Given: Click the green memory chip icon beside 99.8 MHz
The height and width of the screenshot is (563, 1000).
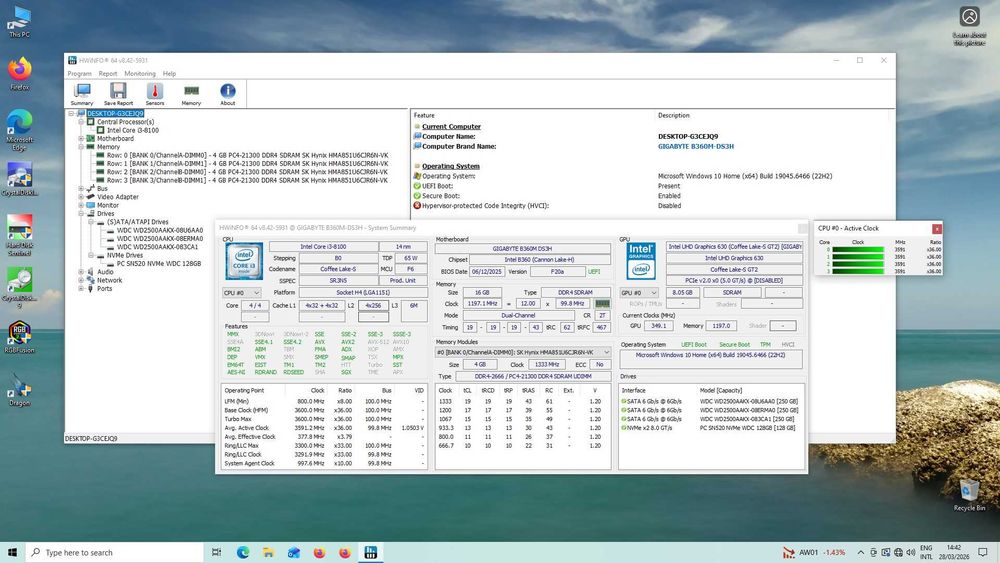Looking at the screenshot, I should 602,303.
